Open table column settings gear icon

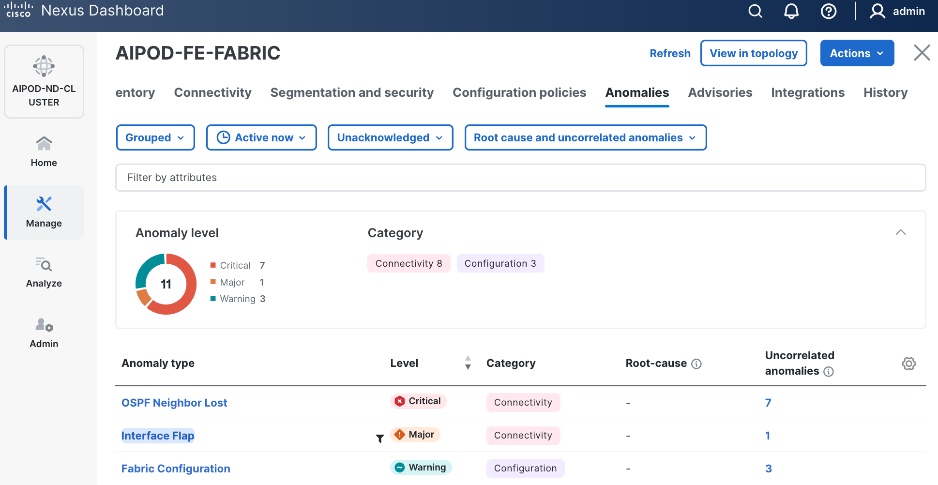pos(908,364)
